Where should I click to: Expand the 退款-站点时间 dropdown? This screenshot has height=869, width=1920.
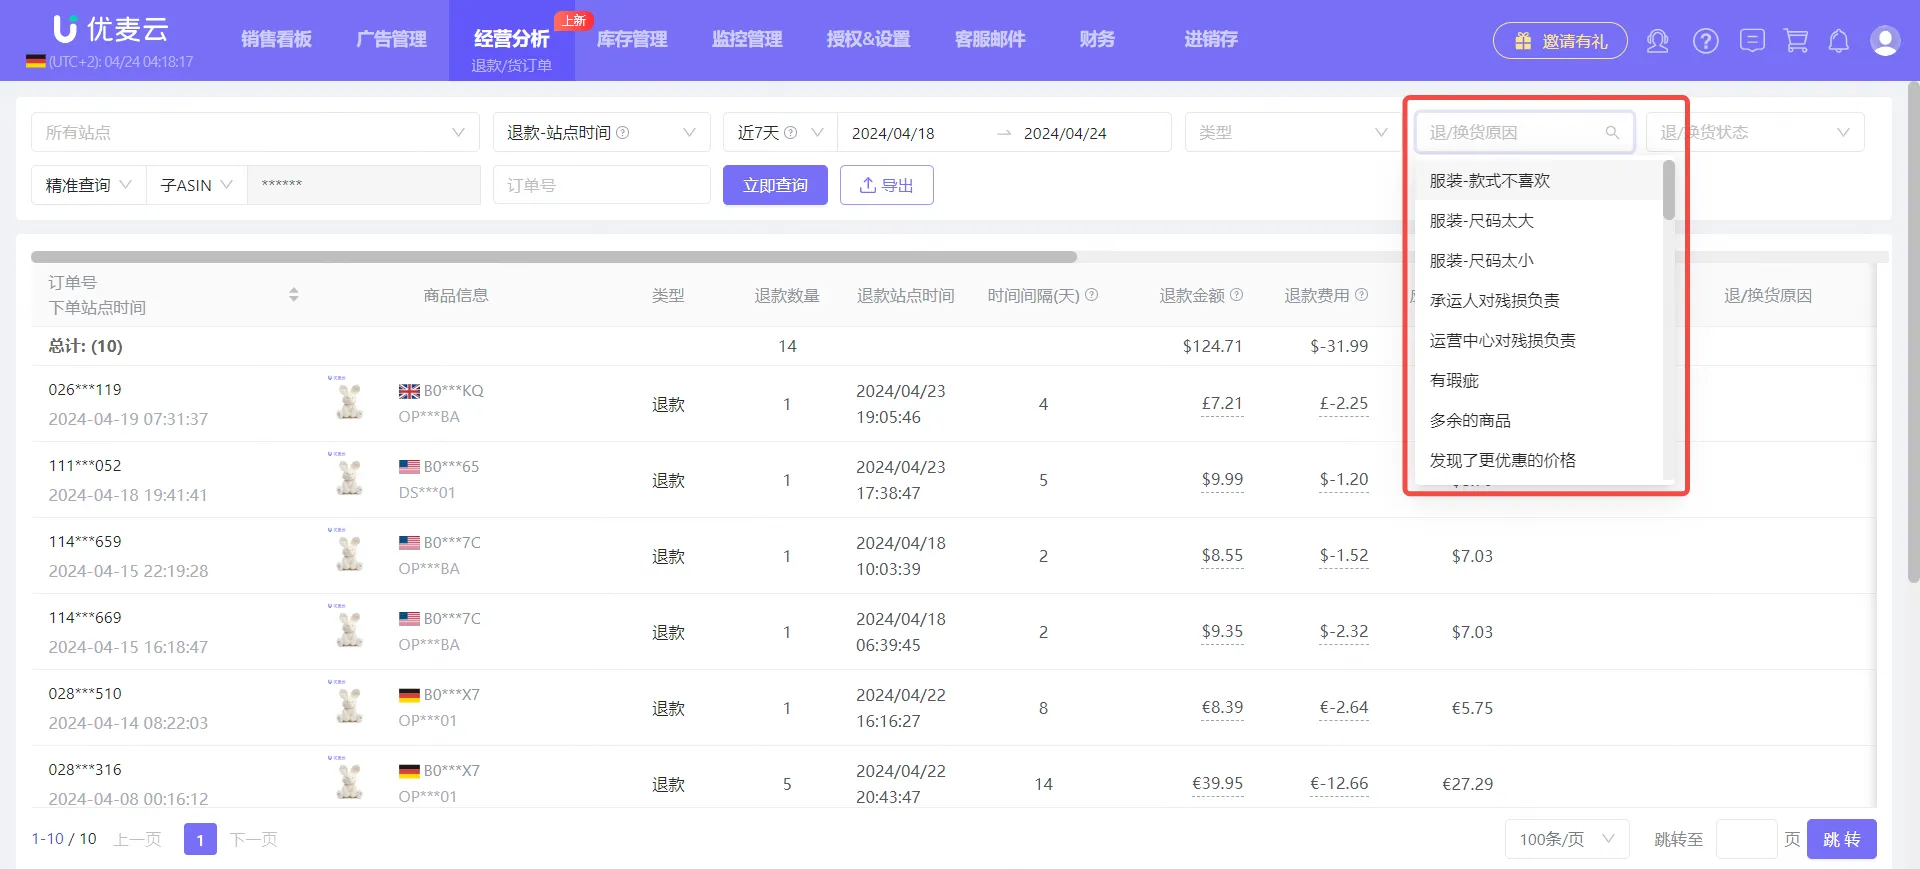pyautogui.click(x=602, y=132)
